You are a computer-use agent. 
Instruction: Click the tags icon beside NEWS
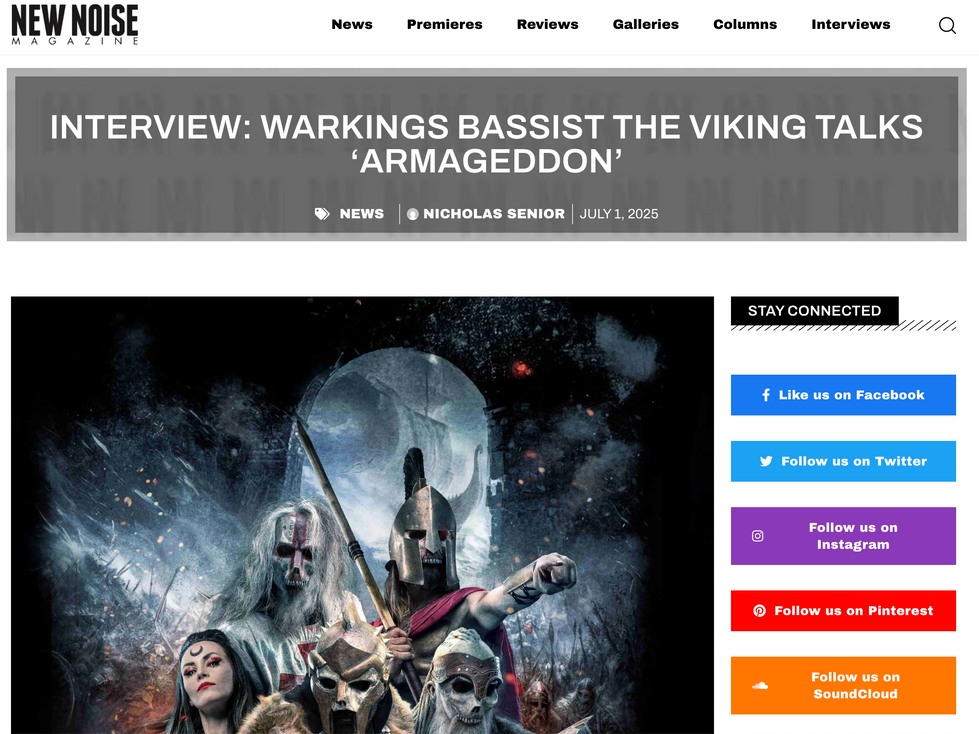[x=322, y=214]
